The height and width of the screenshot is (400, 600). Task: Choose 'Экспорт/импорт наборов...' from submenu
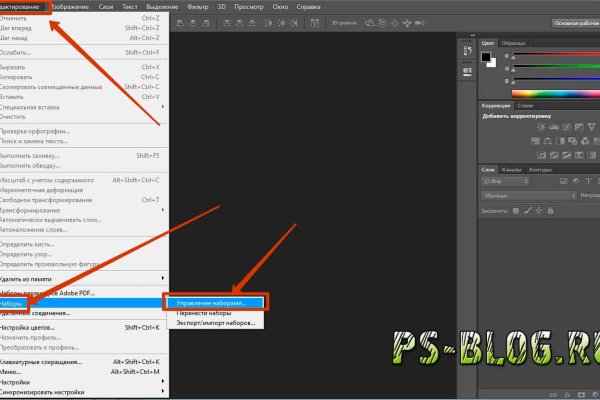(x=217, y=323)
